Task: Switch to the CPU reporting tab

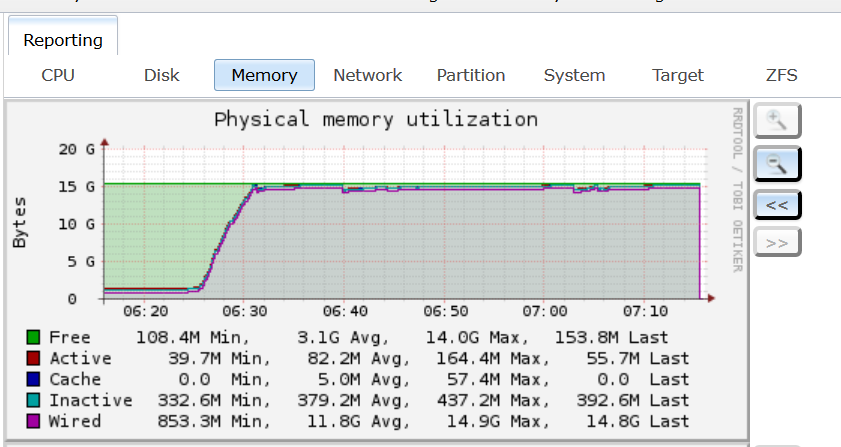Action: (x=57, y=75)
